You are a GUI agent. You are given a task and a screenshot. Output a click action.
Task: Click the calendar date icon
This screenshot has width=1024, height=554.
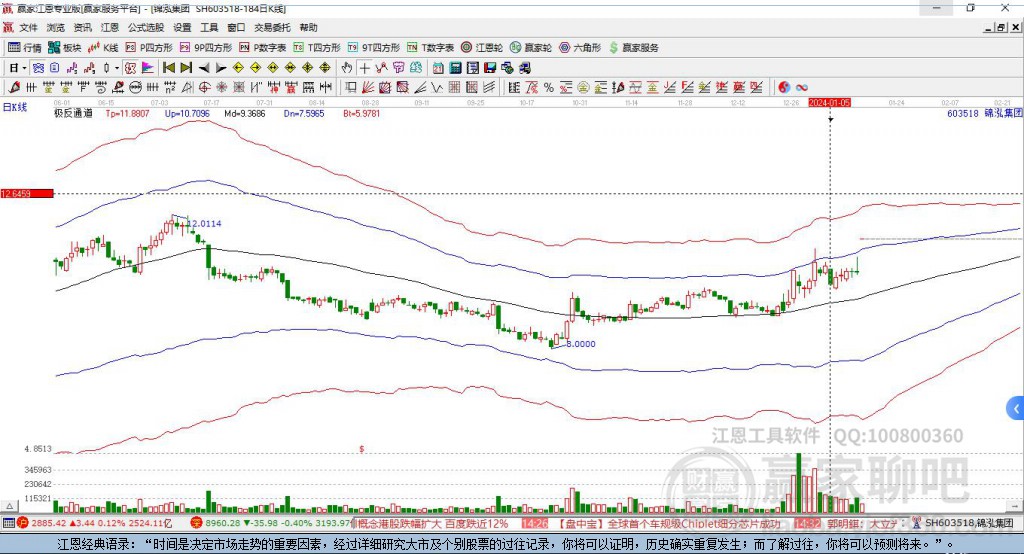[x=438, y=68]
